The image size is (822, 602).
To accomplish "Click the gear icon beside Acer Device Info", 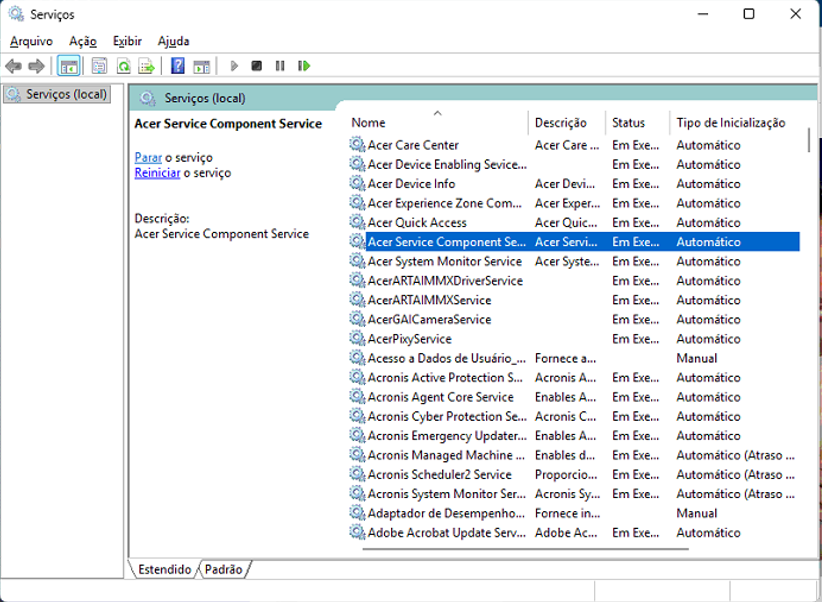I will (x=358, y=184).
